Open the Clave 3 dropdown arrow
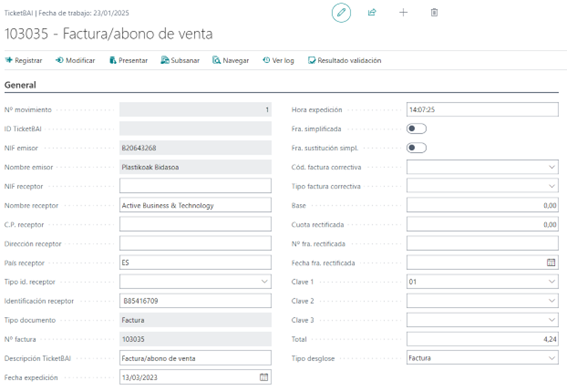 coord(551,320)
